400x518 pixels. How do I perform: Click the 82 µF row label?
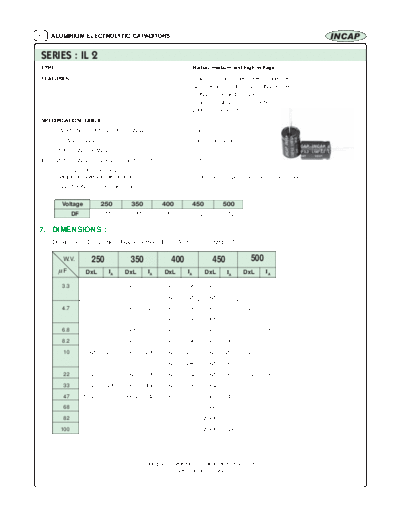tap(66, 418)
